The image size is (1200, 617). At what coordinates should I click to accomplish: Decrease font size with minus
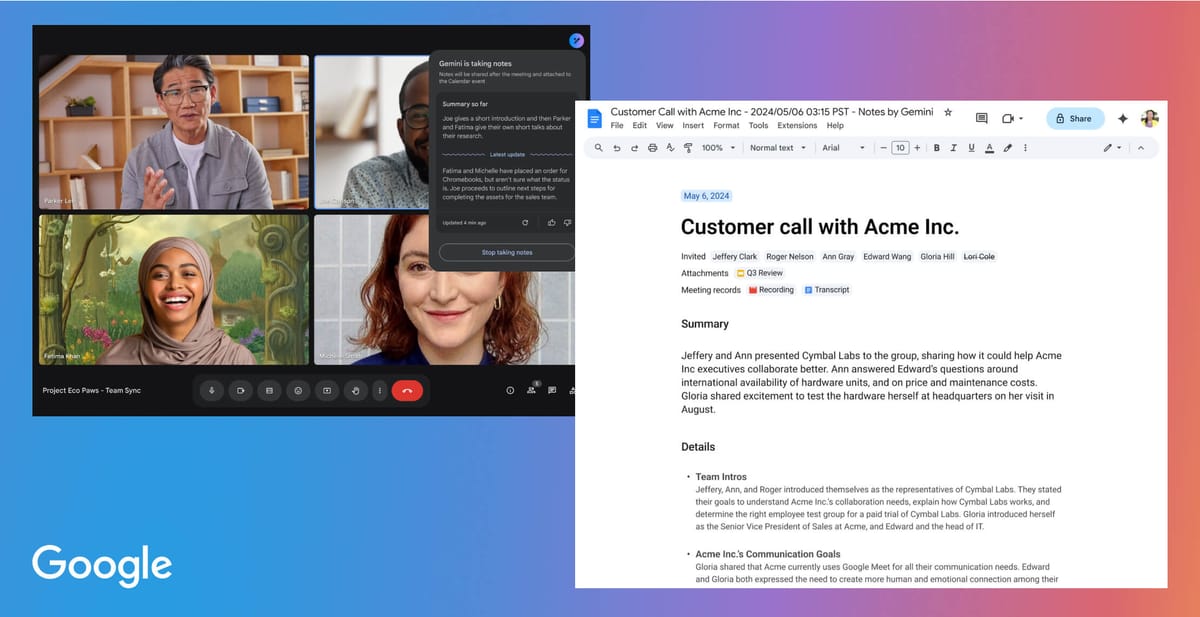click(884, 148)
